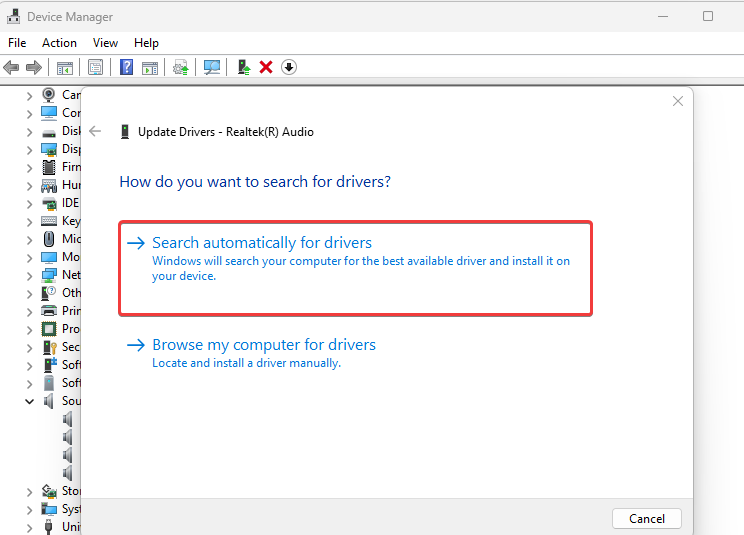744x535 pixels.
Task: Collapse the Sound controllers node chevron
Action: coord(29,402)
